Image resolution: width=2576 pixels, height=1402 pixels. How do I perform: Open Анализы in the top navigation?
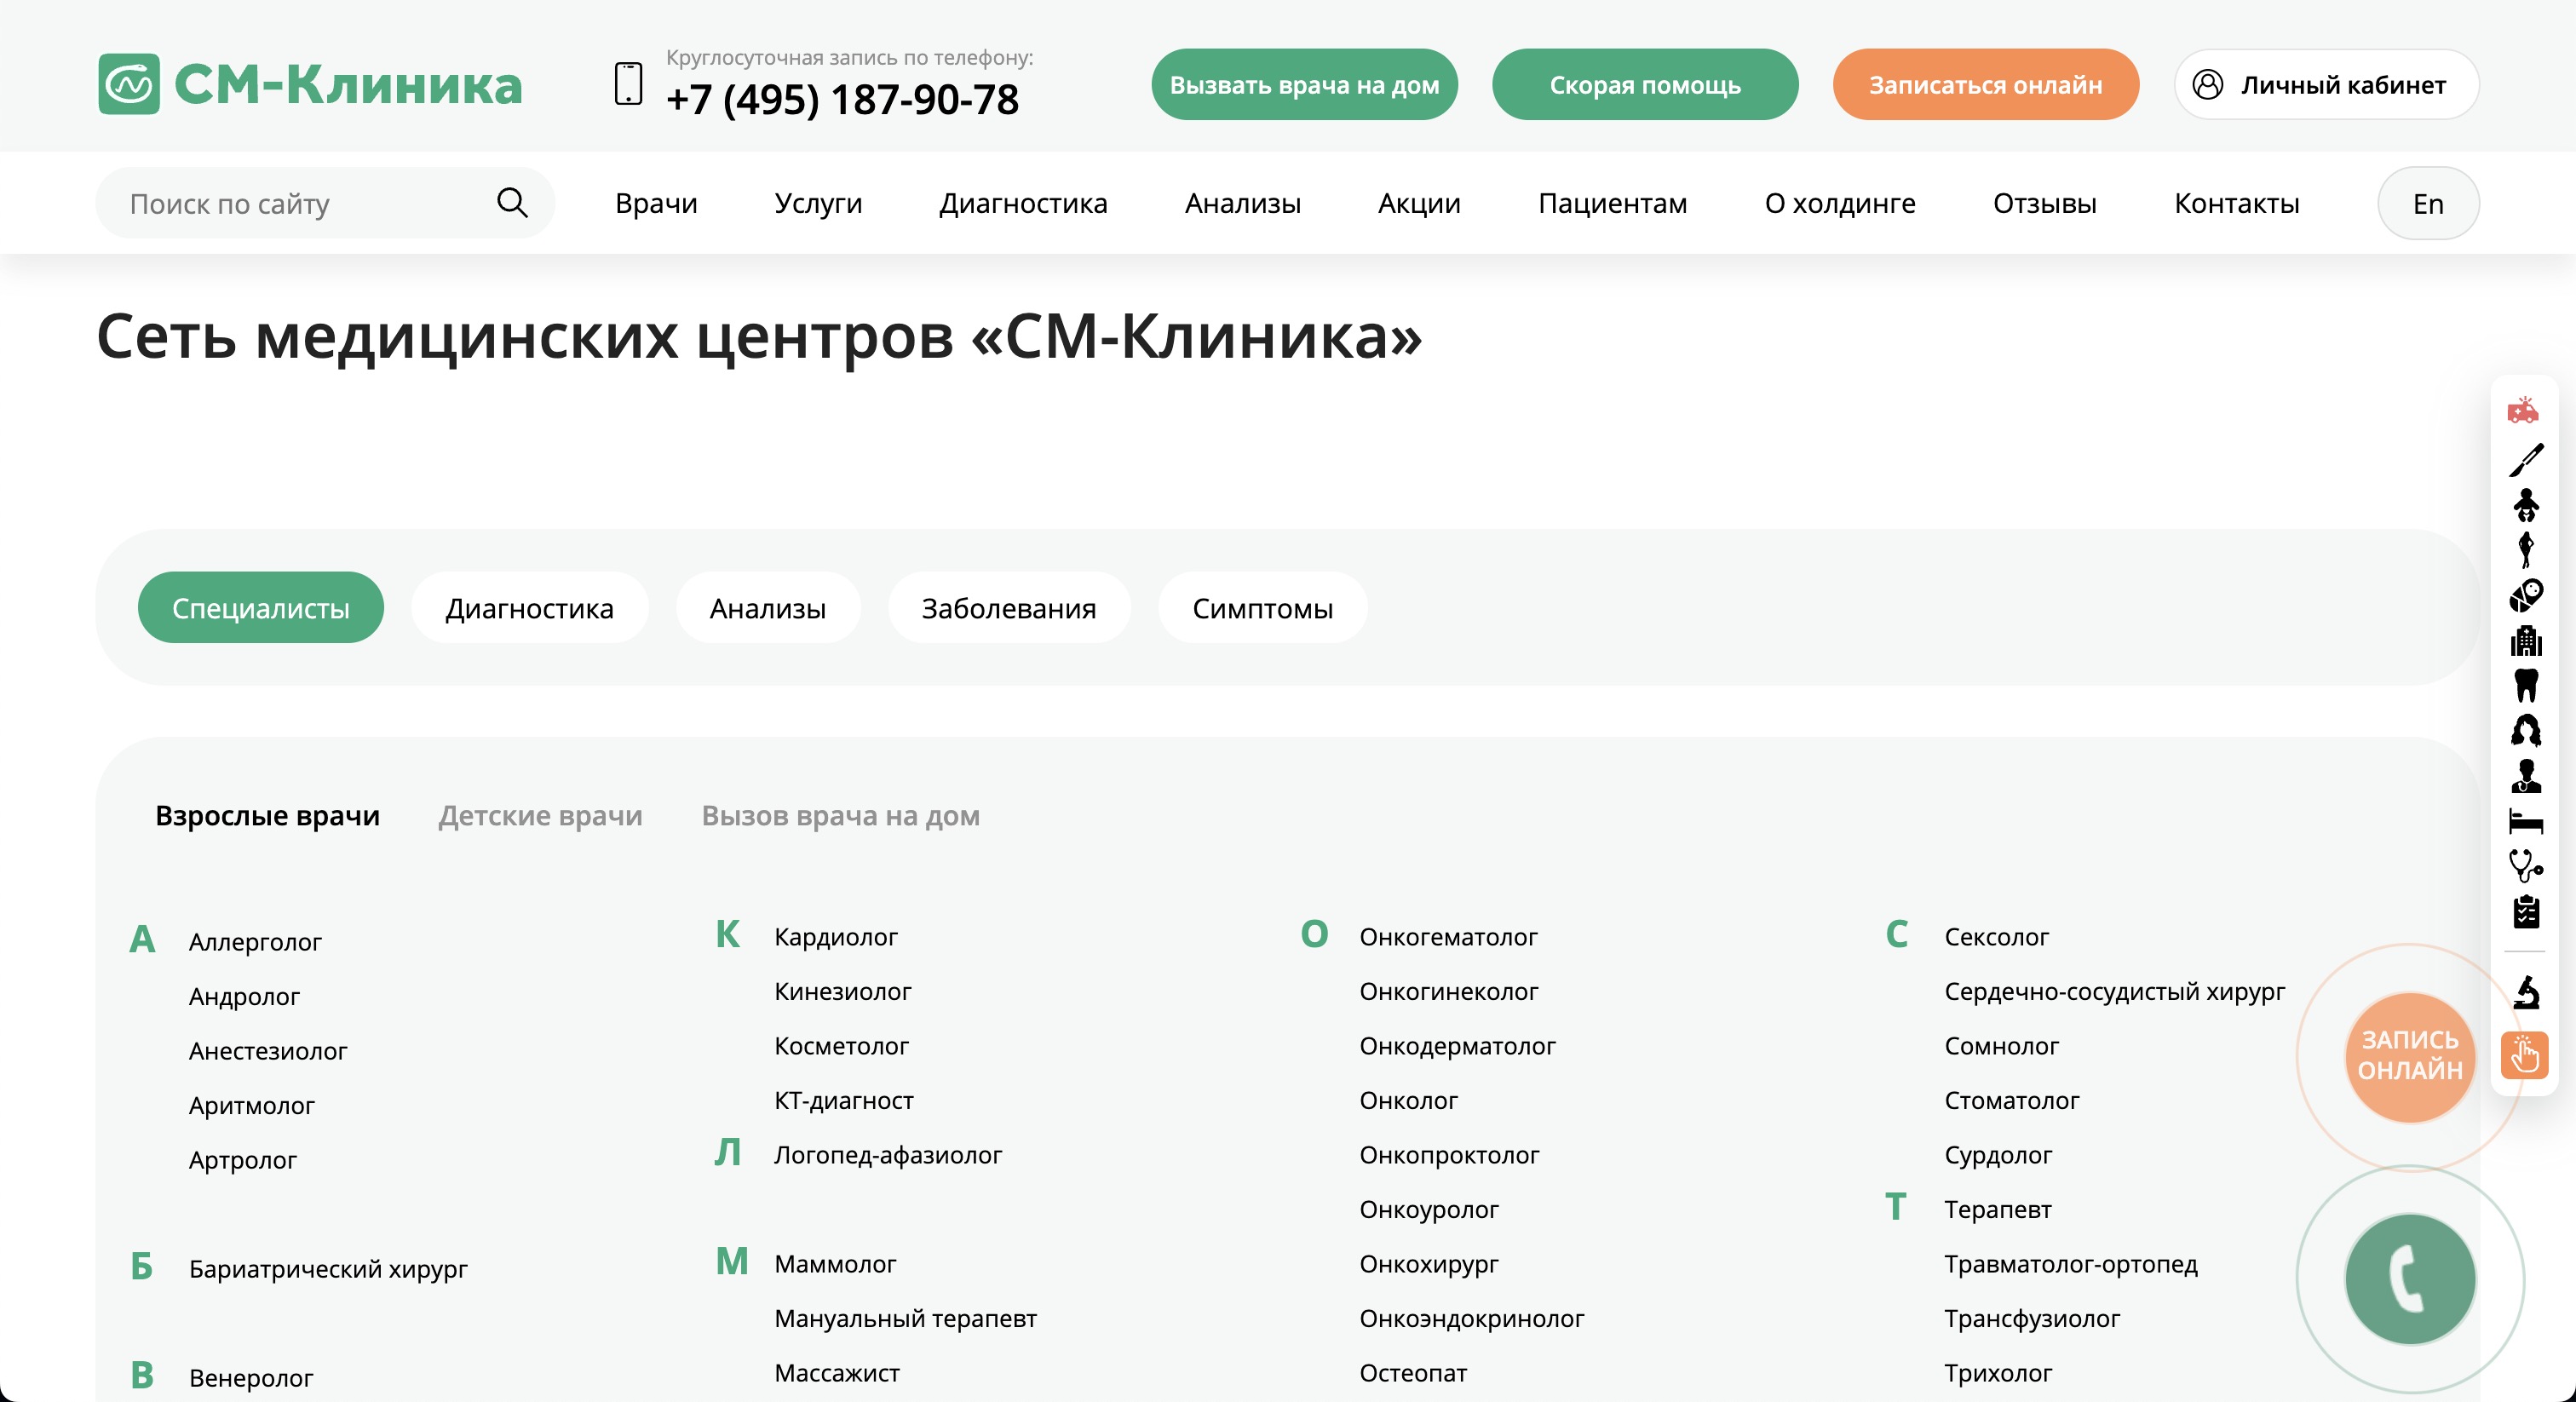pos(1243,203)
